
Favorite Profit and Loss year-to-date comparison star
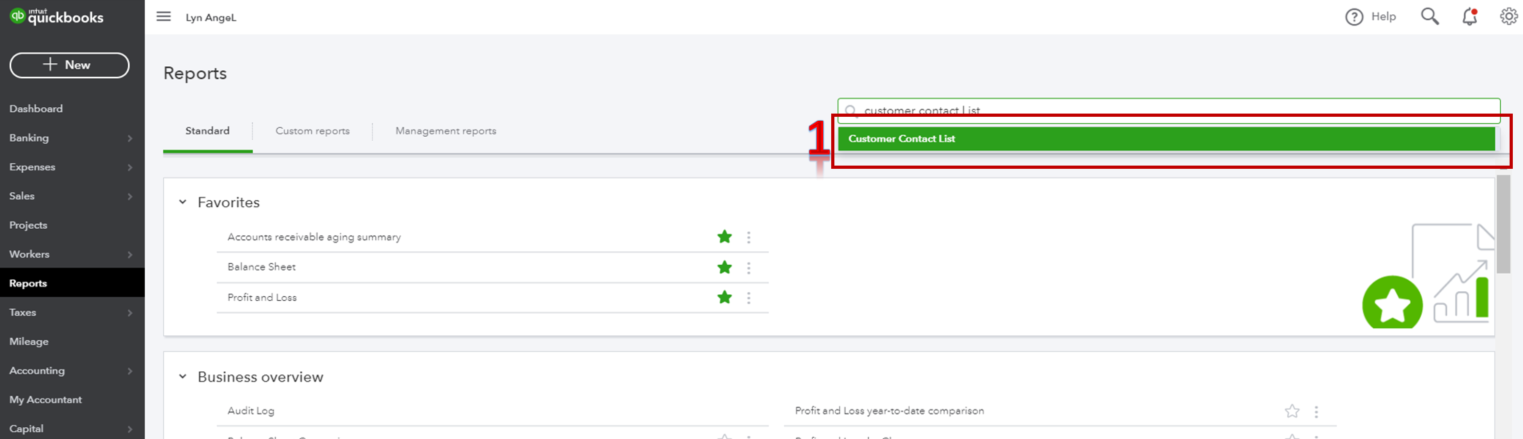pos(1292,411)
